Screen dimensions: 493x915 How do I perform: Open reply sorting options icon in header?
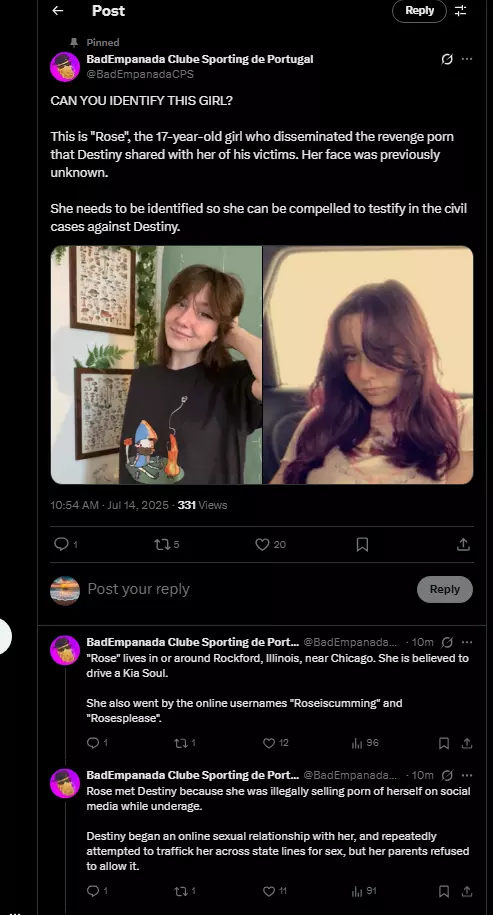click(x=461, y=11)
